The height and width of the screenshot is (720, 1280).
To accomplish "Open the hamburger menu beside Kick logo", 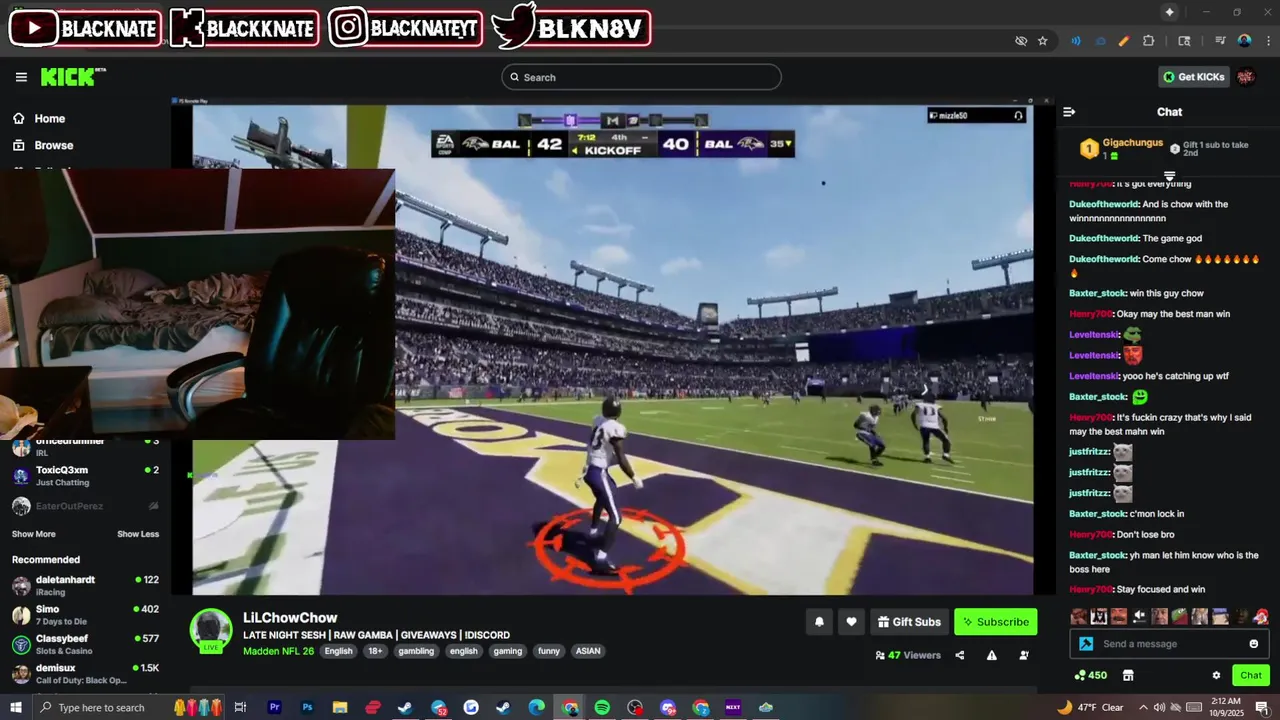I will [x=21, y=77].
